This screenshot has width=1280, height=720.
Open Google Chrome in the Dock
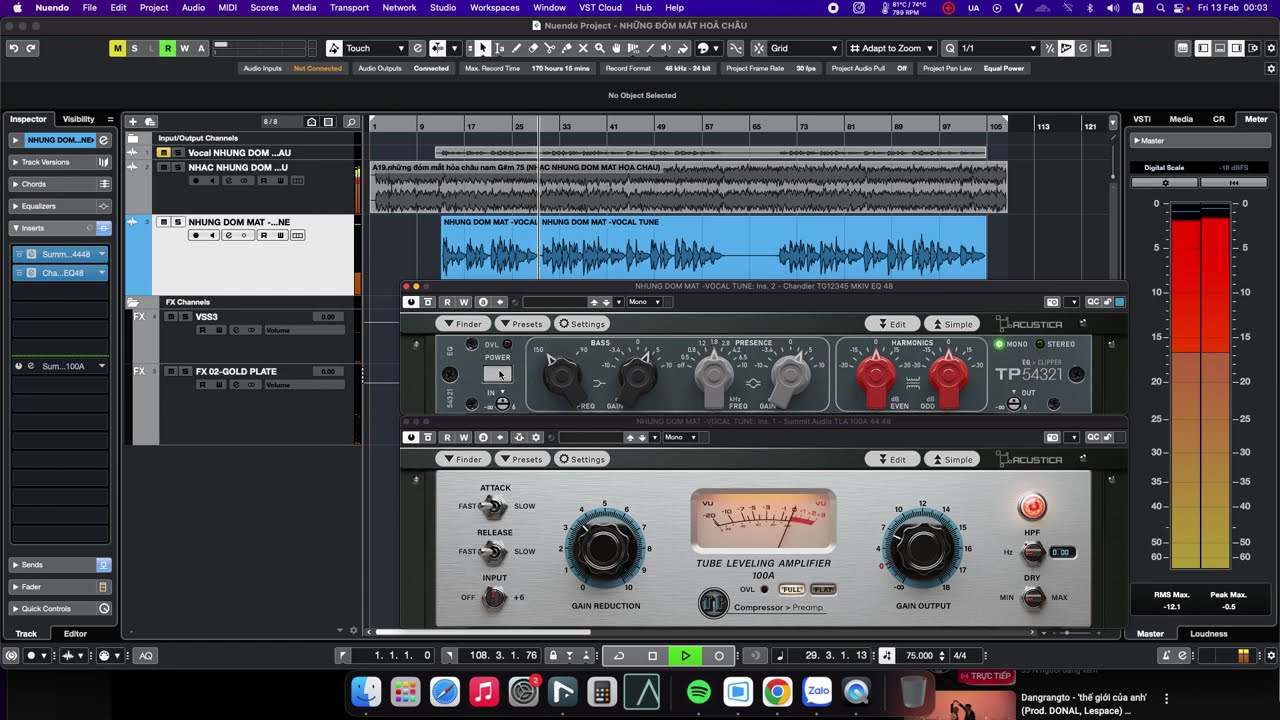pos(777,692)
